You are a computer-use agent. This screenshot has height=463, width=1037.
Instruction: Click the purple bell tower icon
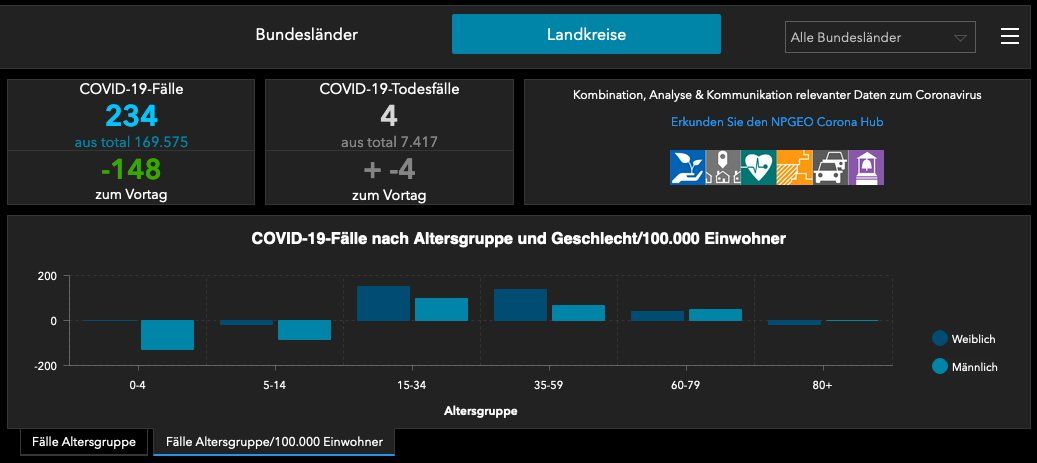coord(866,167)
